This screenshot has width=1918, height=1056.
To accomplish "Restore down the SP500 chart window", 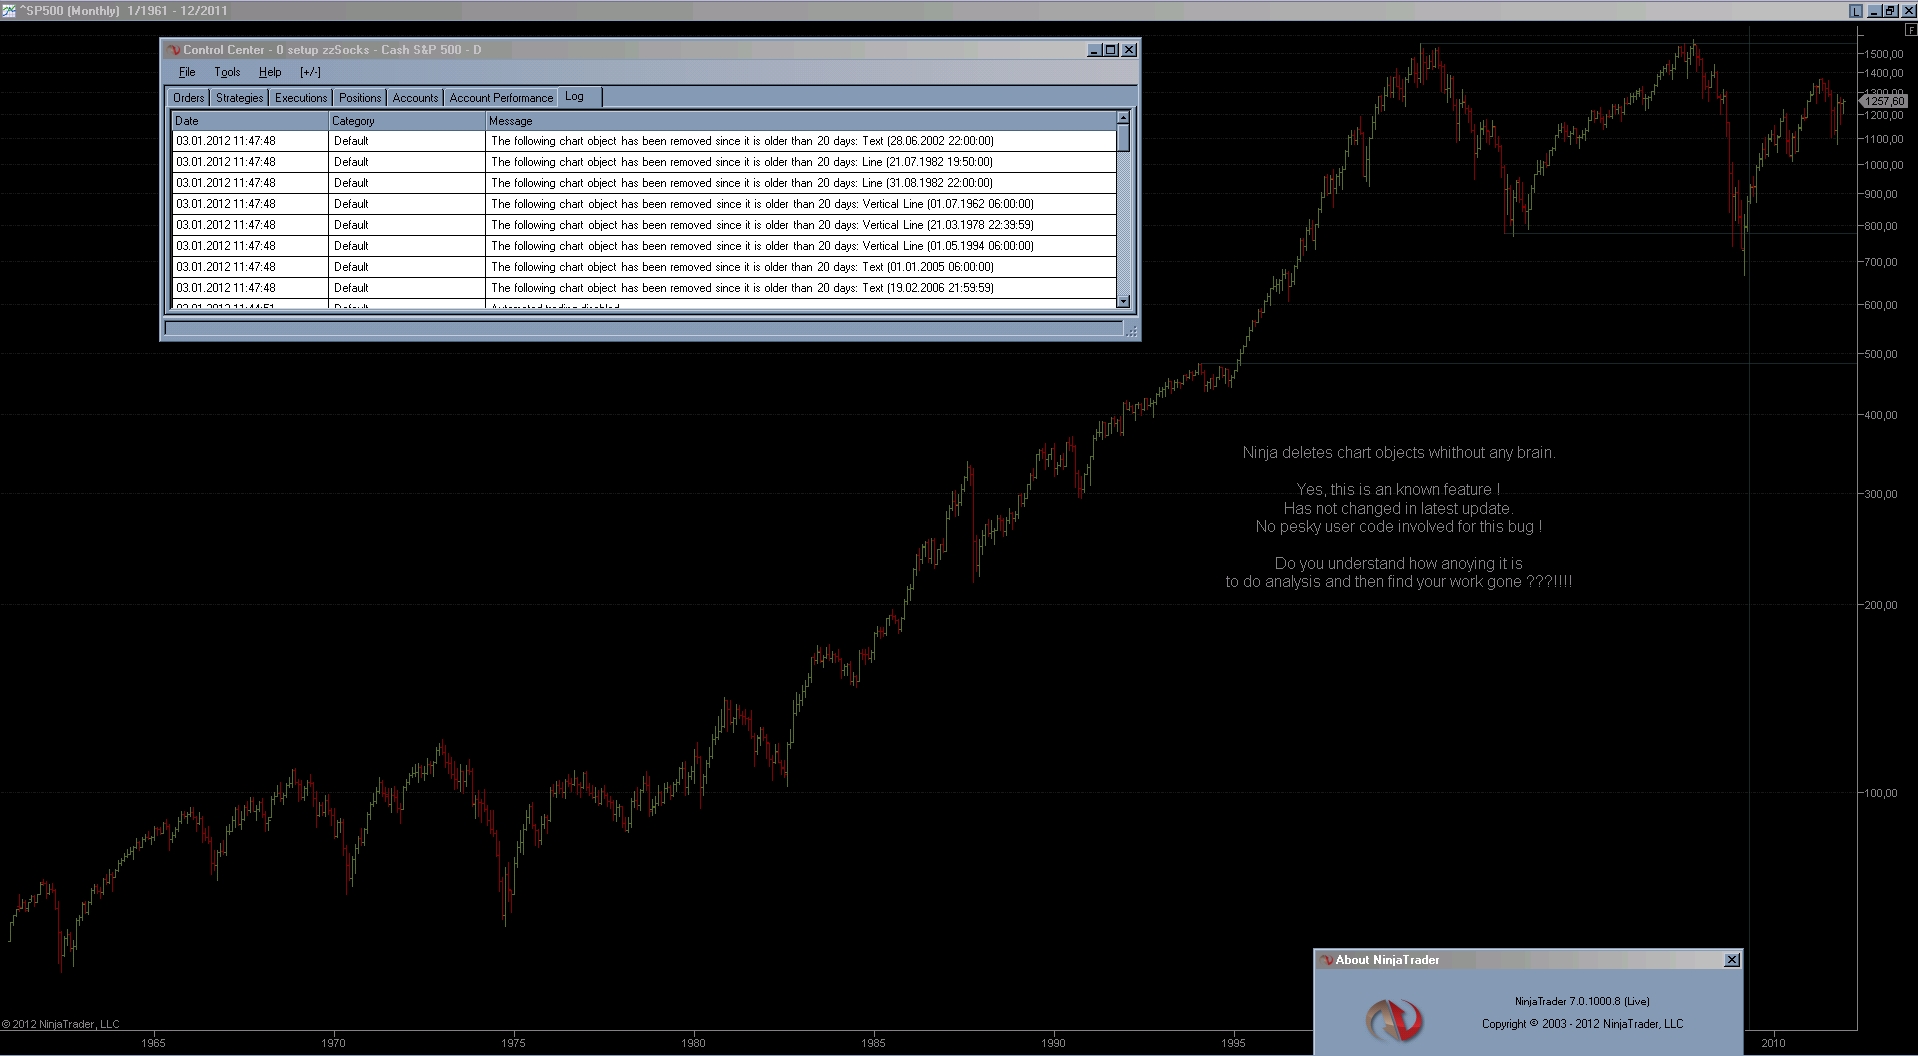I will point(1890,11).
